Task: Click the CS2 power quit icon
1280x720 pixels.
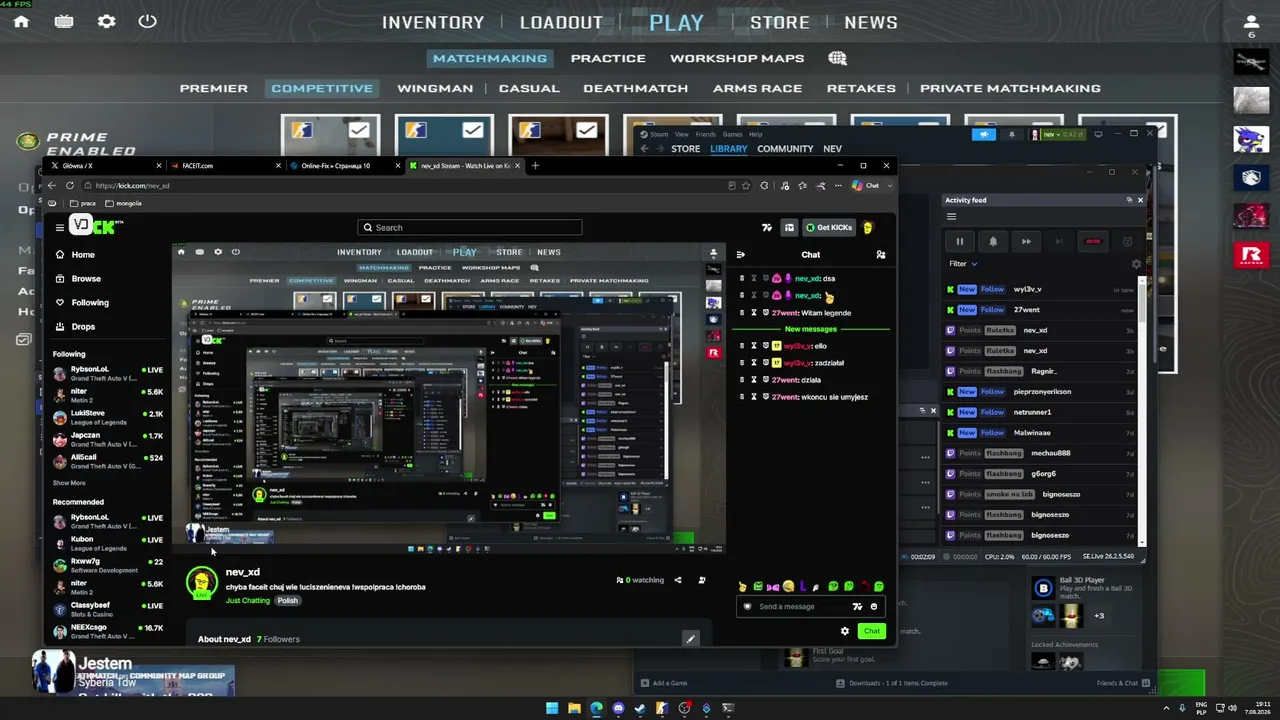Action: 147,21
